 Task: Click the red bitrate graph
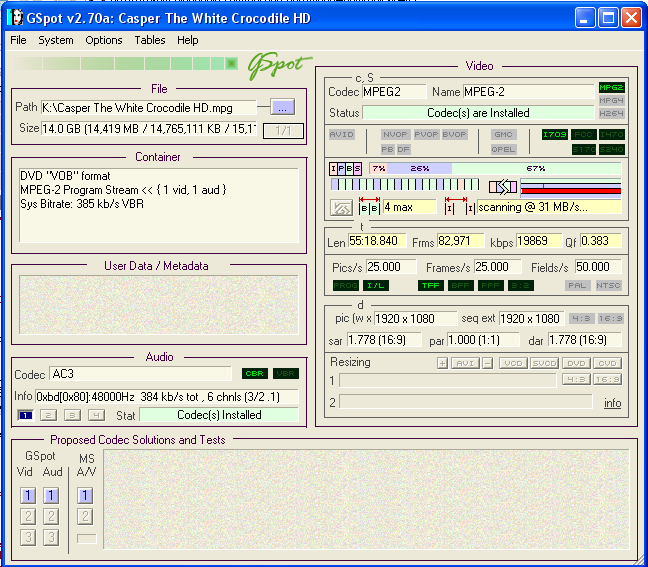point(571,187)
